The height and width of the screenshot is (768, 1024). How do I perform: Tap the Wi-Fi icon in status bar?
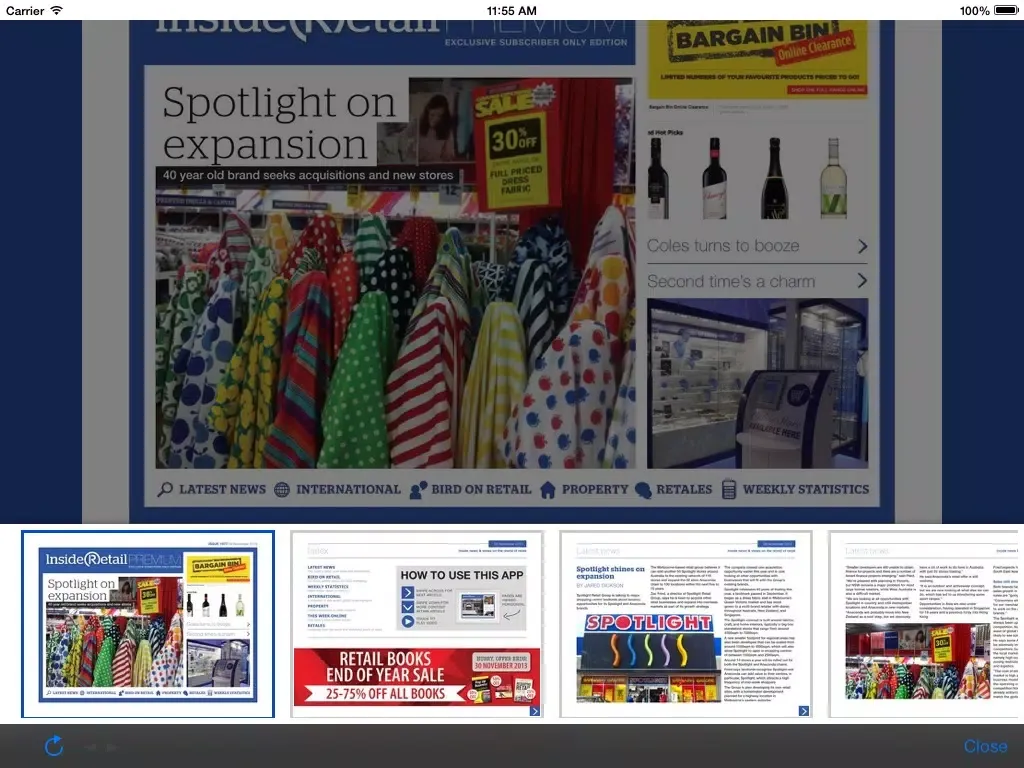(x=57, y=10)
